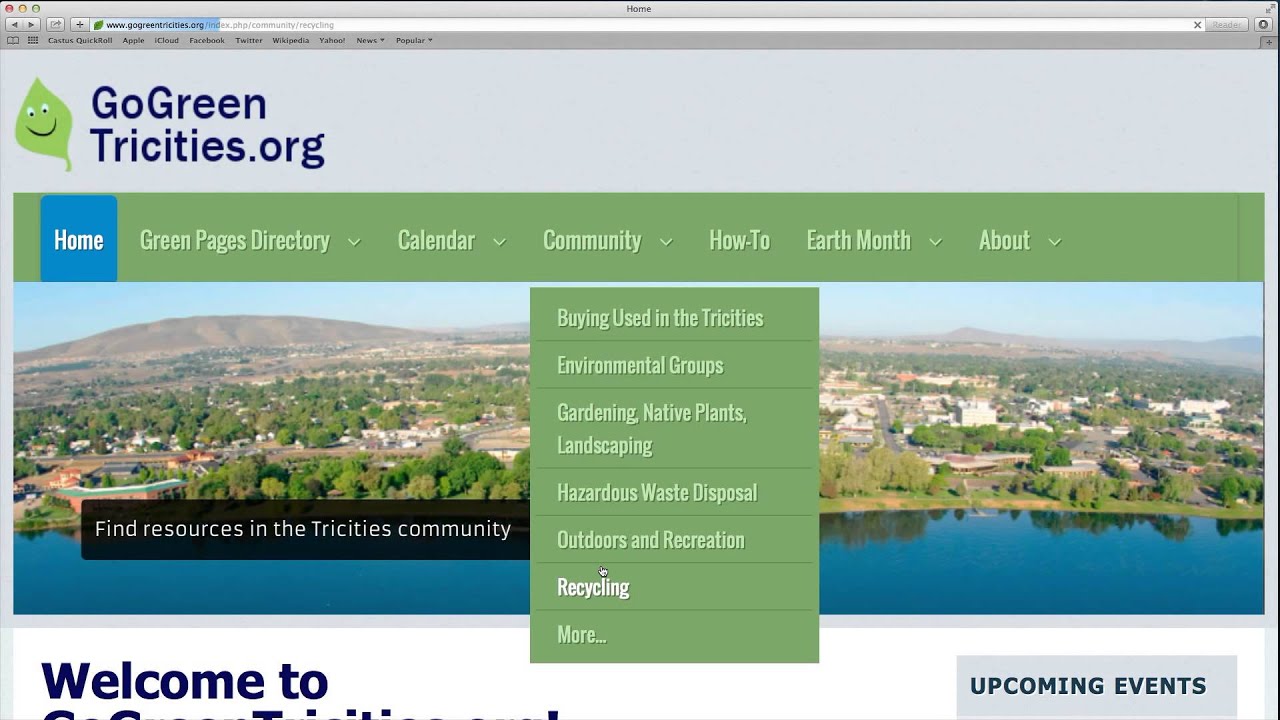The image size is (1280, 720).
Task: Open the Castus QuickRoll bookmark
Action: pos(80,40)
